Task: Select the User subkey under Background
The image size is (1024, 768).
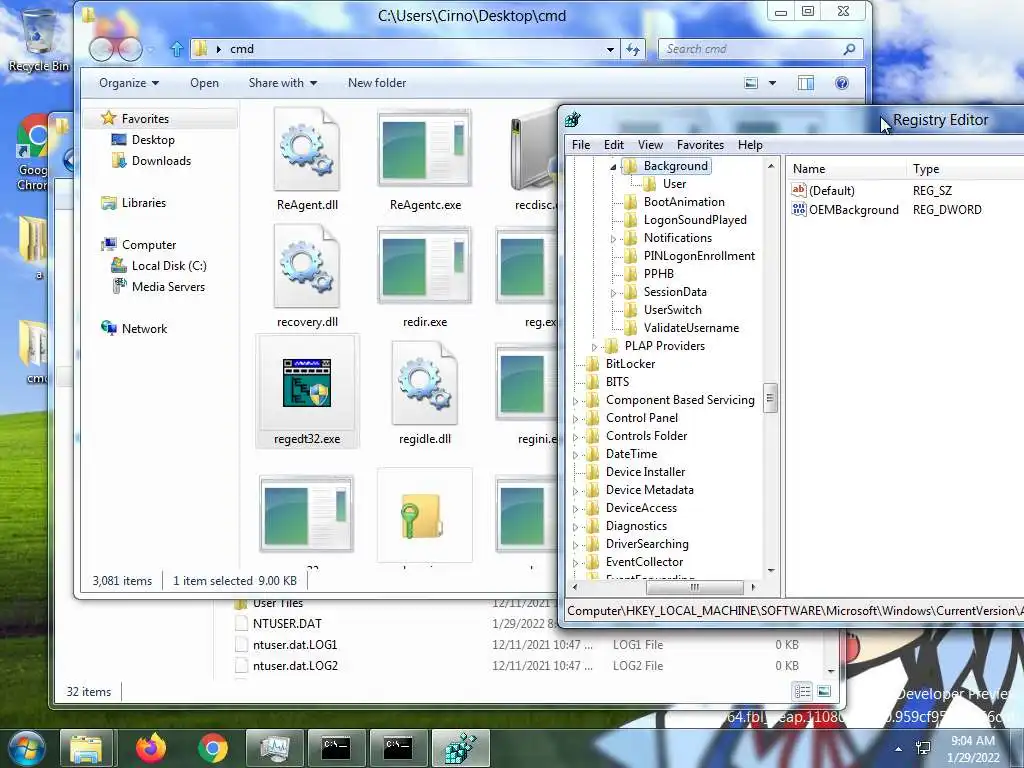Action: click(674, 184)
